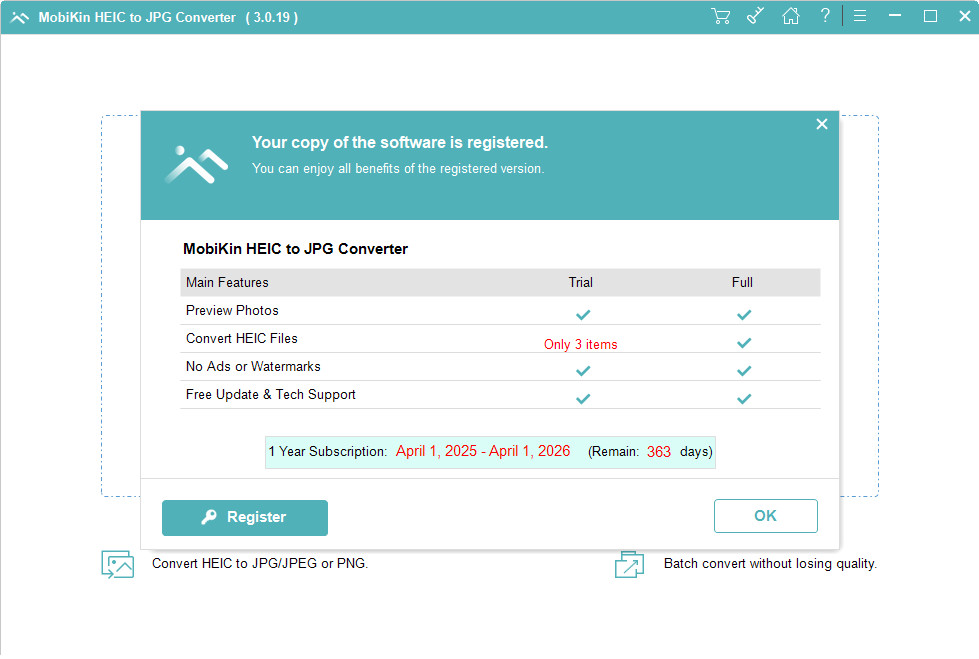The height and width of the screenshot is (659, 979).
Task: Select the 'No Ads or Watermarks' feature label
Action: pos(253,367)
